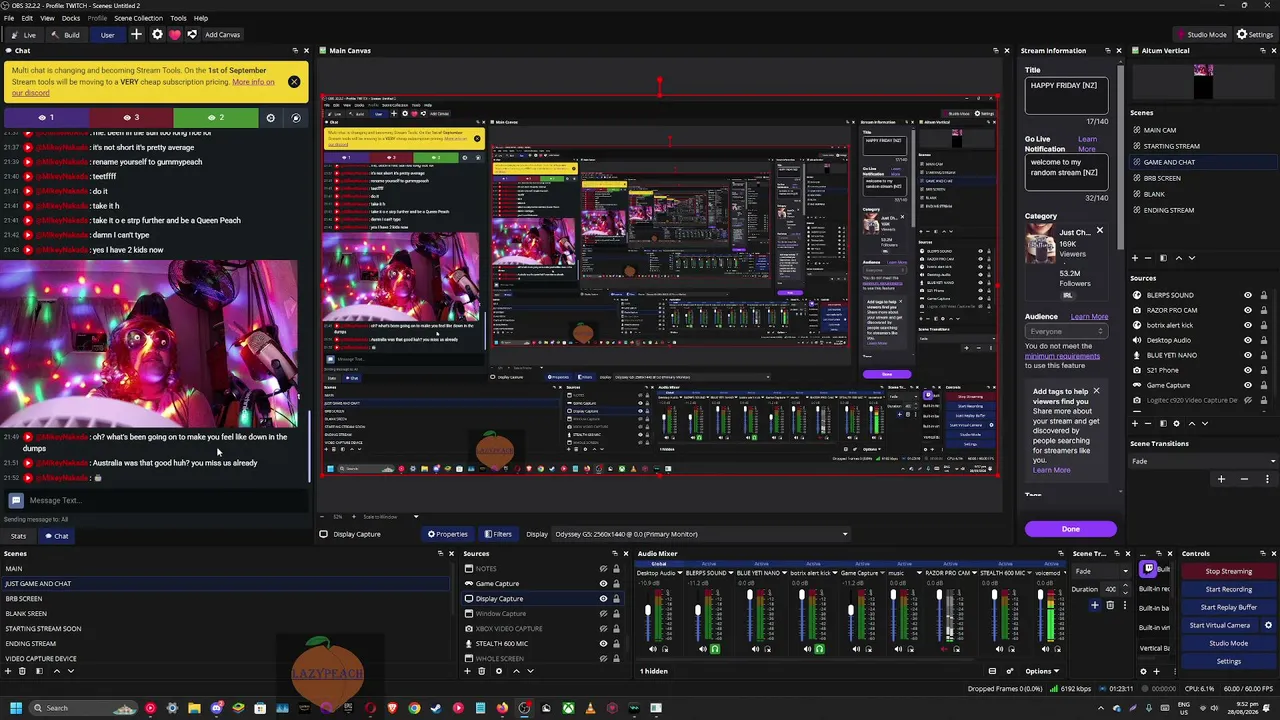Remove scene transition with trash icon
The width and height of the screenshot is (1280, 720).
[1110, 605]
